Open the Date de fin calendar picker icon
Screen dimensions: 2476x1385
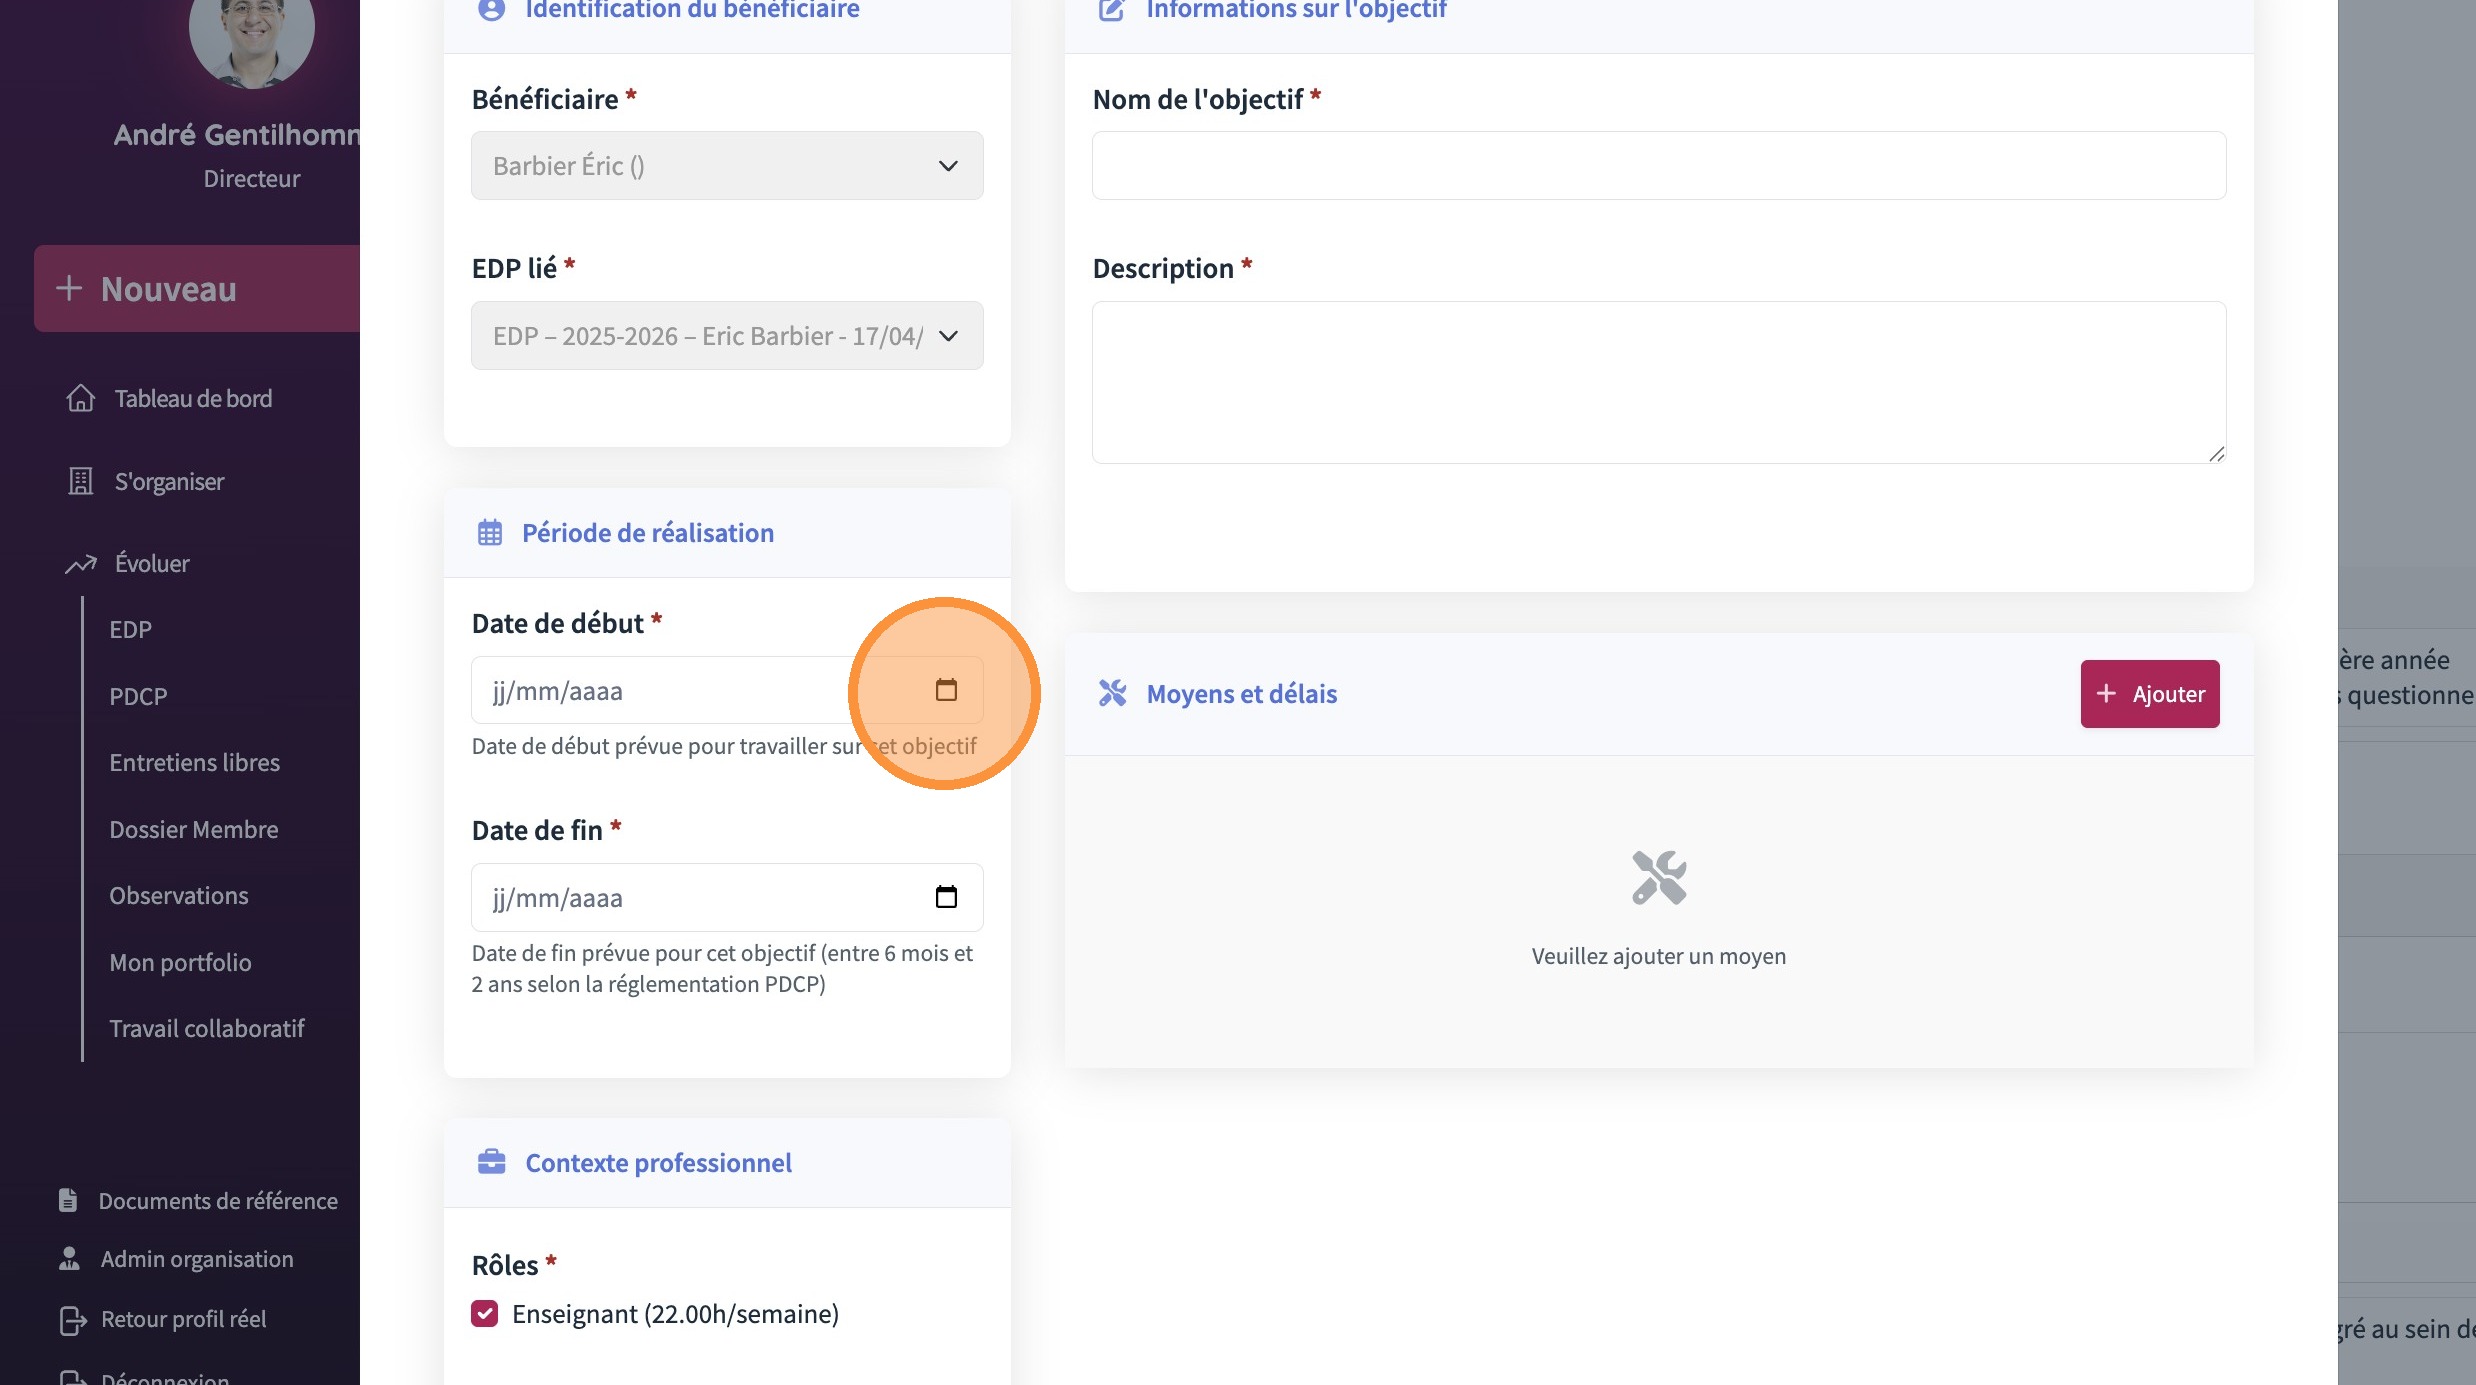tap(946, 897)
